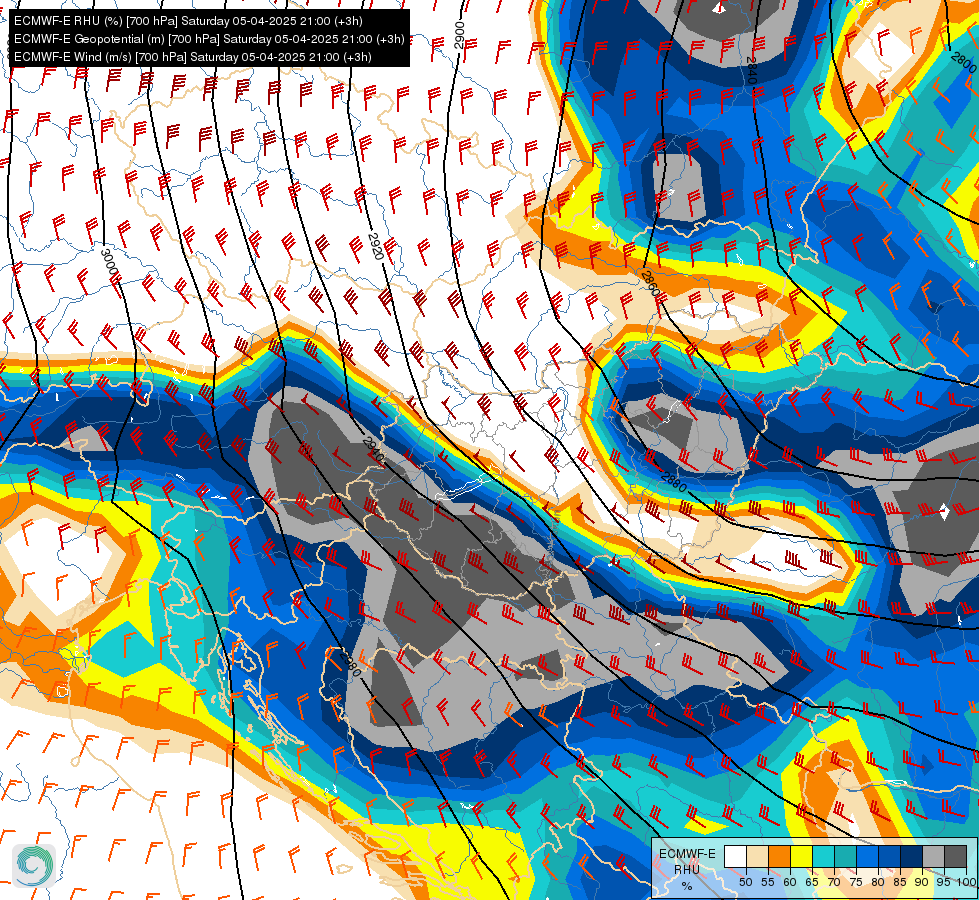This screenshot has width=979, height=900.
Task: Select the cyan 65–70 legend swatch
Action: [823, 857]
